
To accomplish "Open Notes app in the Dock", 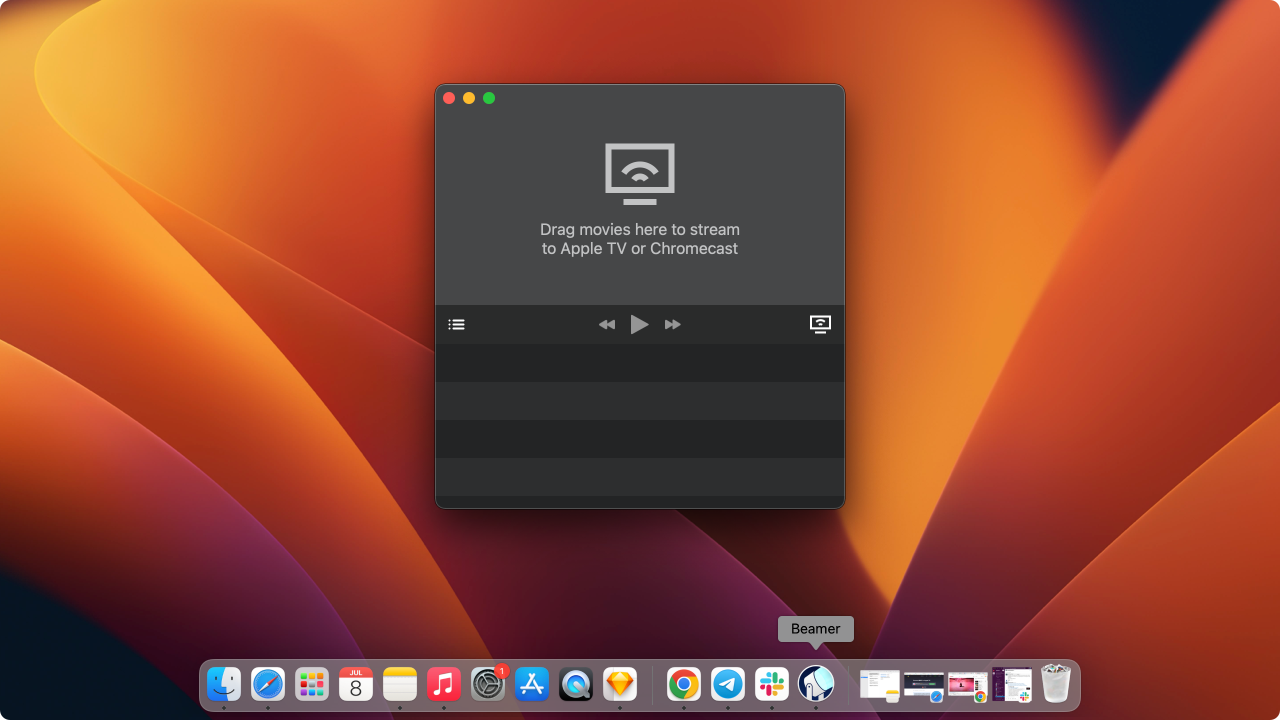I will [x=400, y=684].
